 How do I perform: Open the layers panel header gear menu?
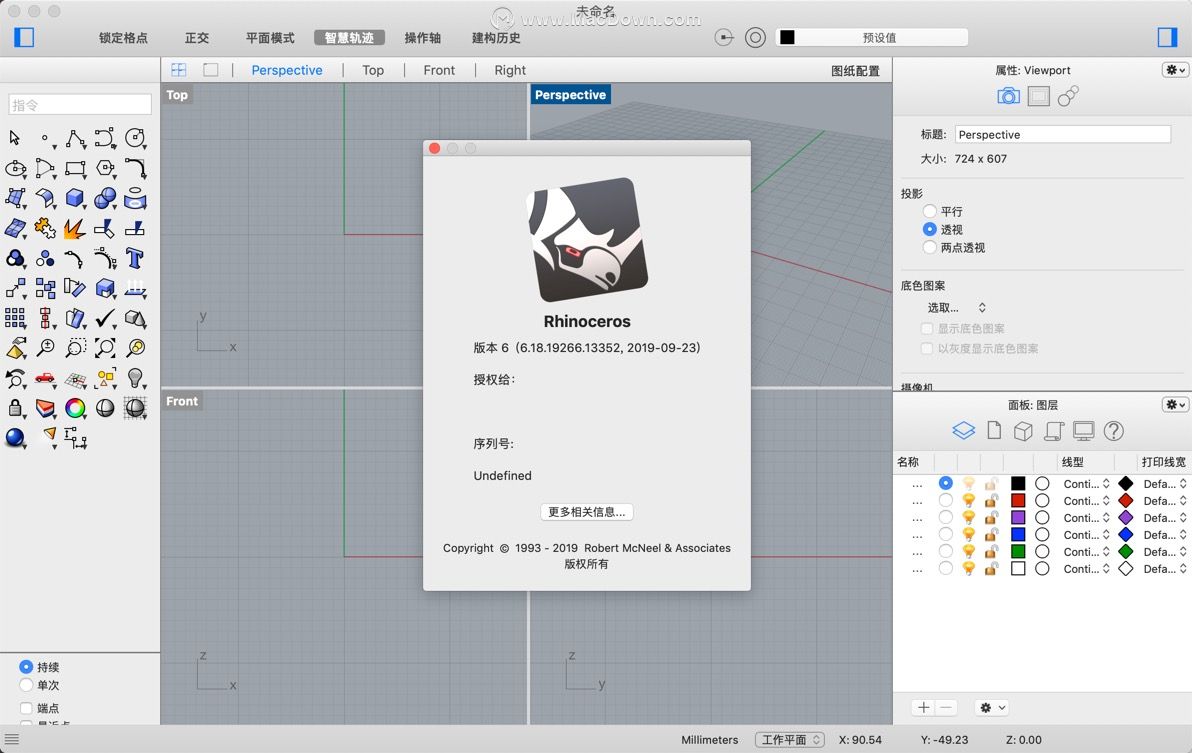[x=1175, y=404]
